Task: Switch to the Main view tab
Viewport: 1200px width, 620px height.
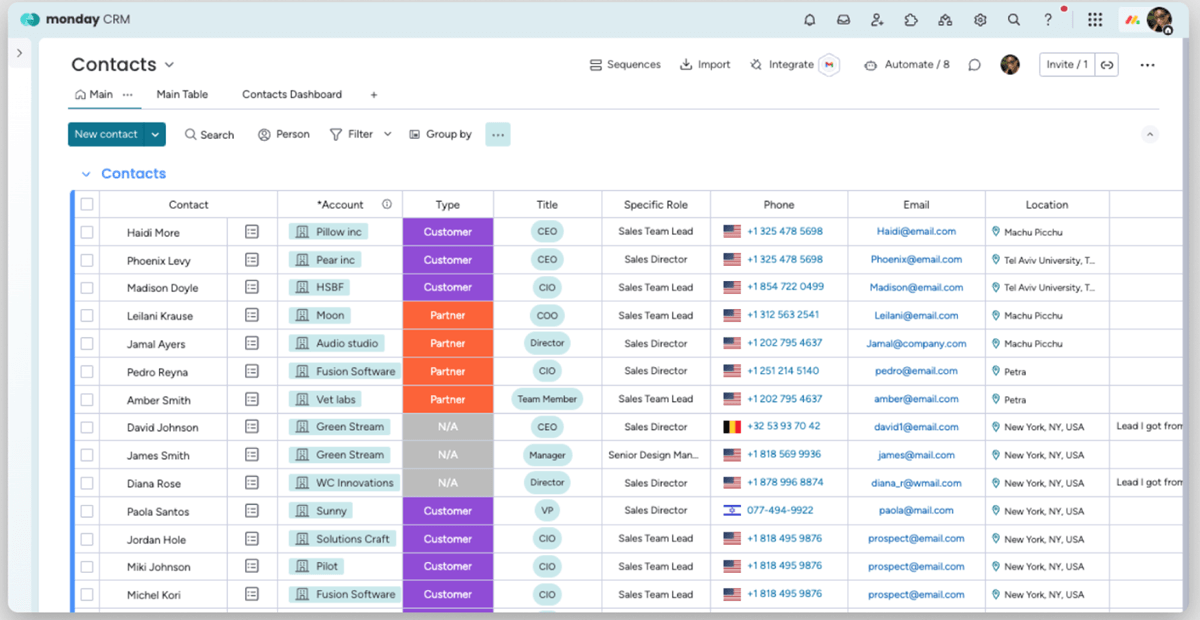Action: [x=94, y=95]
